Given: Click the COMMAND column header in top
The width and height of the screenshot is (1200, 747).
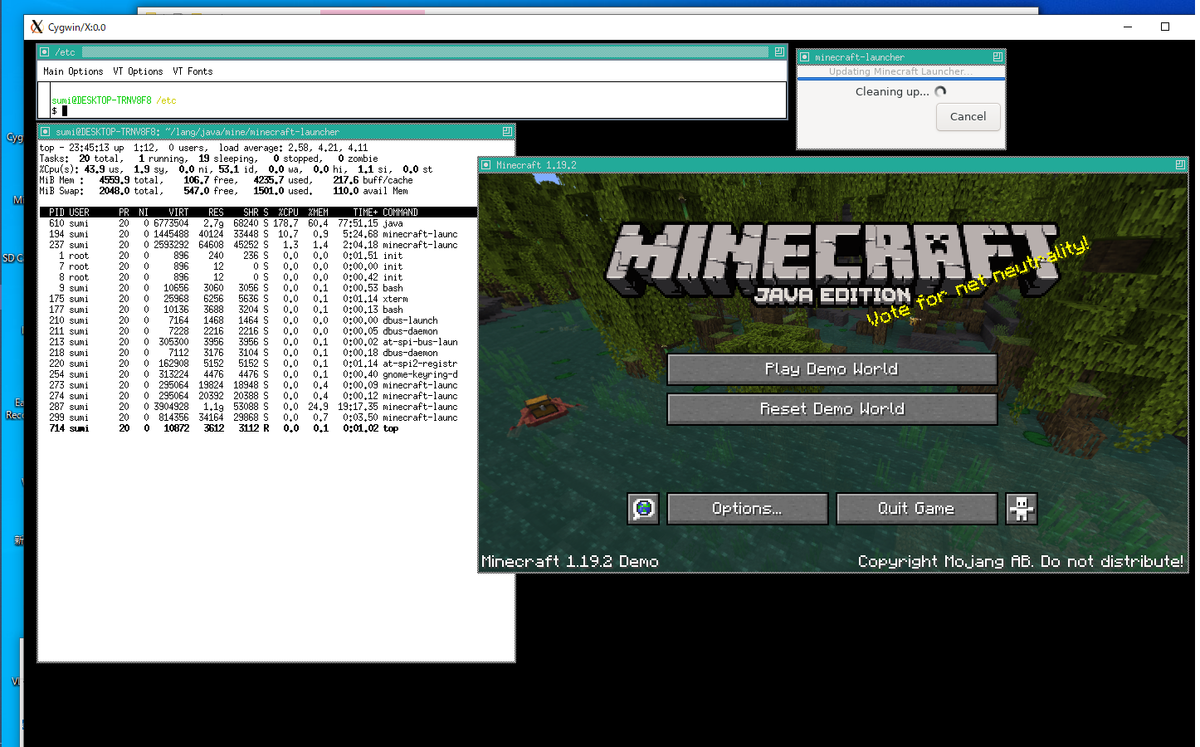Looking at the screenshot, I should [400, 212].
